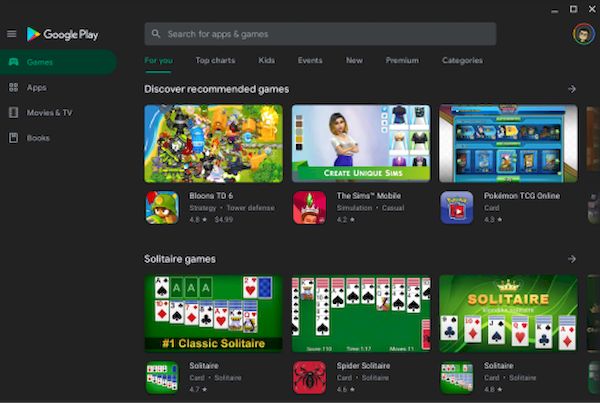
Task: Open the Solitaire app icon rated 4.8
Action: coord(457,378)
